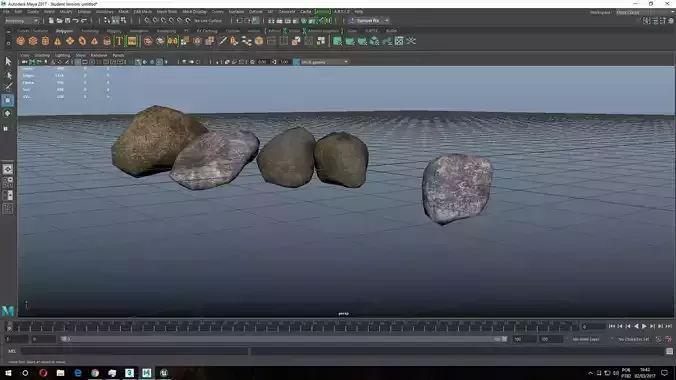Click the New Scene icon

click(51, 21)
